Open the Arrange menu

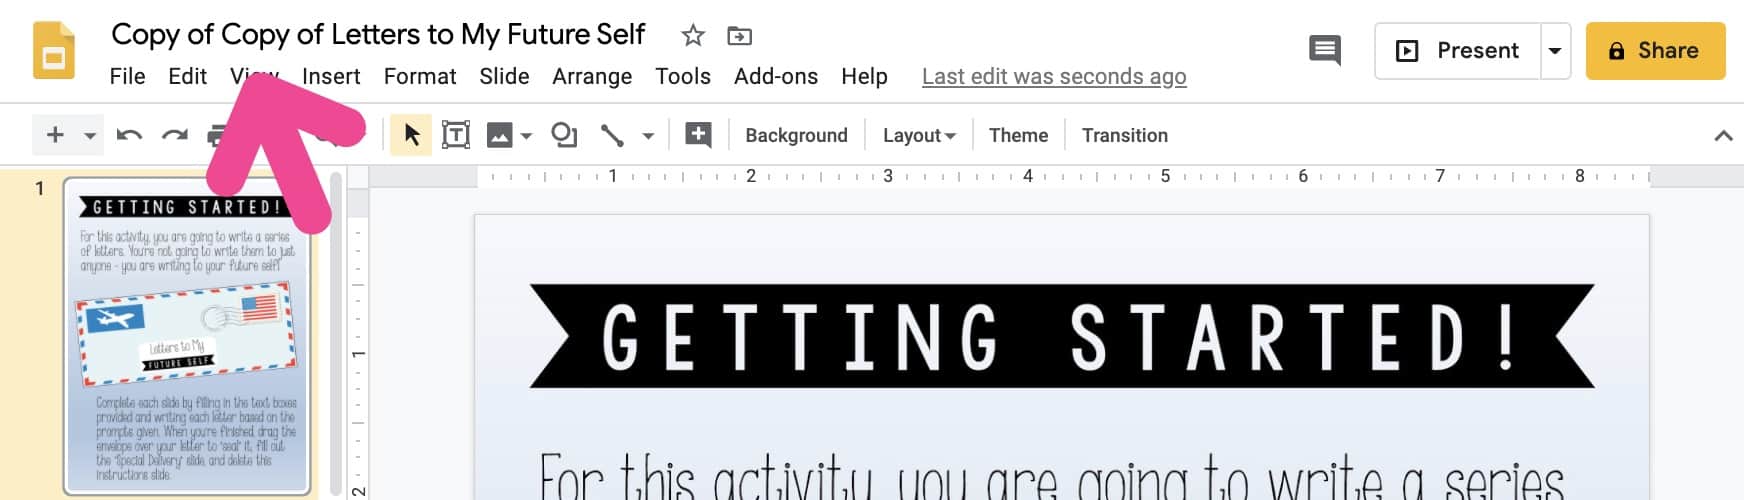592,77
